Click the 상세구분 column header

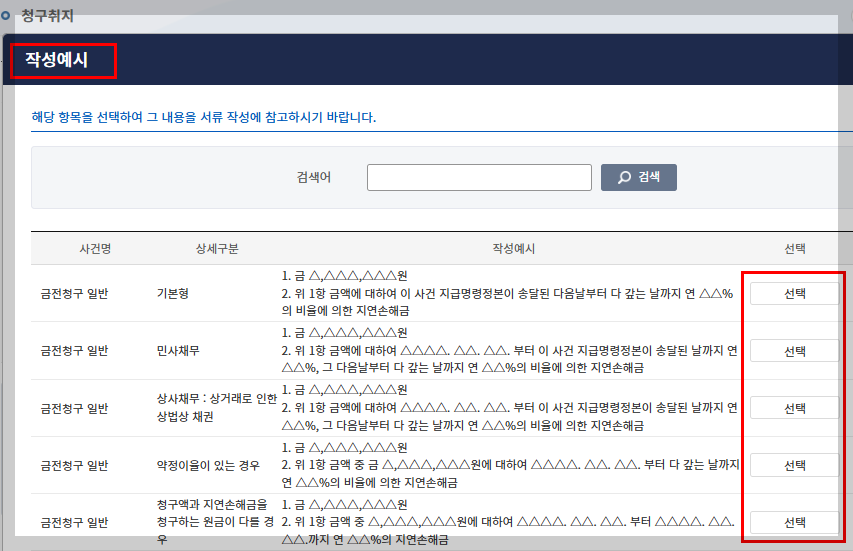[x=217, y=249]
